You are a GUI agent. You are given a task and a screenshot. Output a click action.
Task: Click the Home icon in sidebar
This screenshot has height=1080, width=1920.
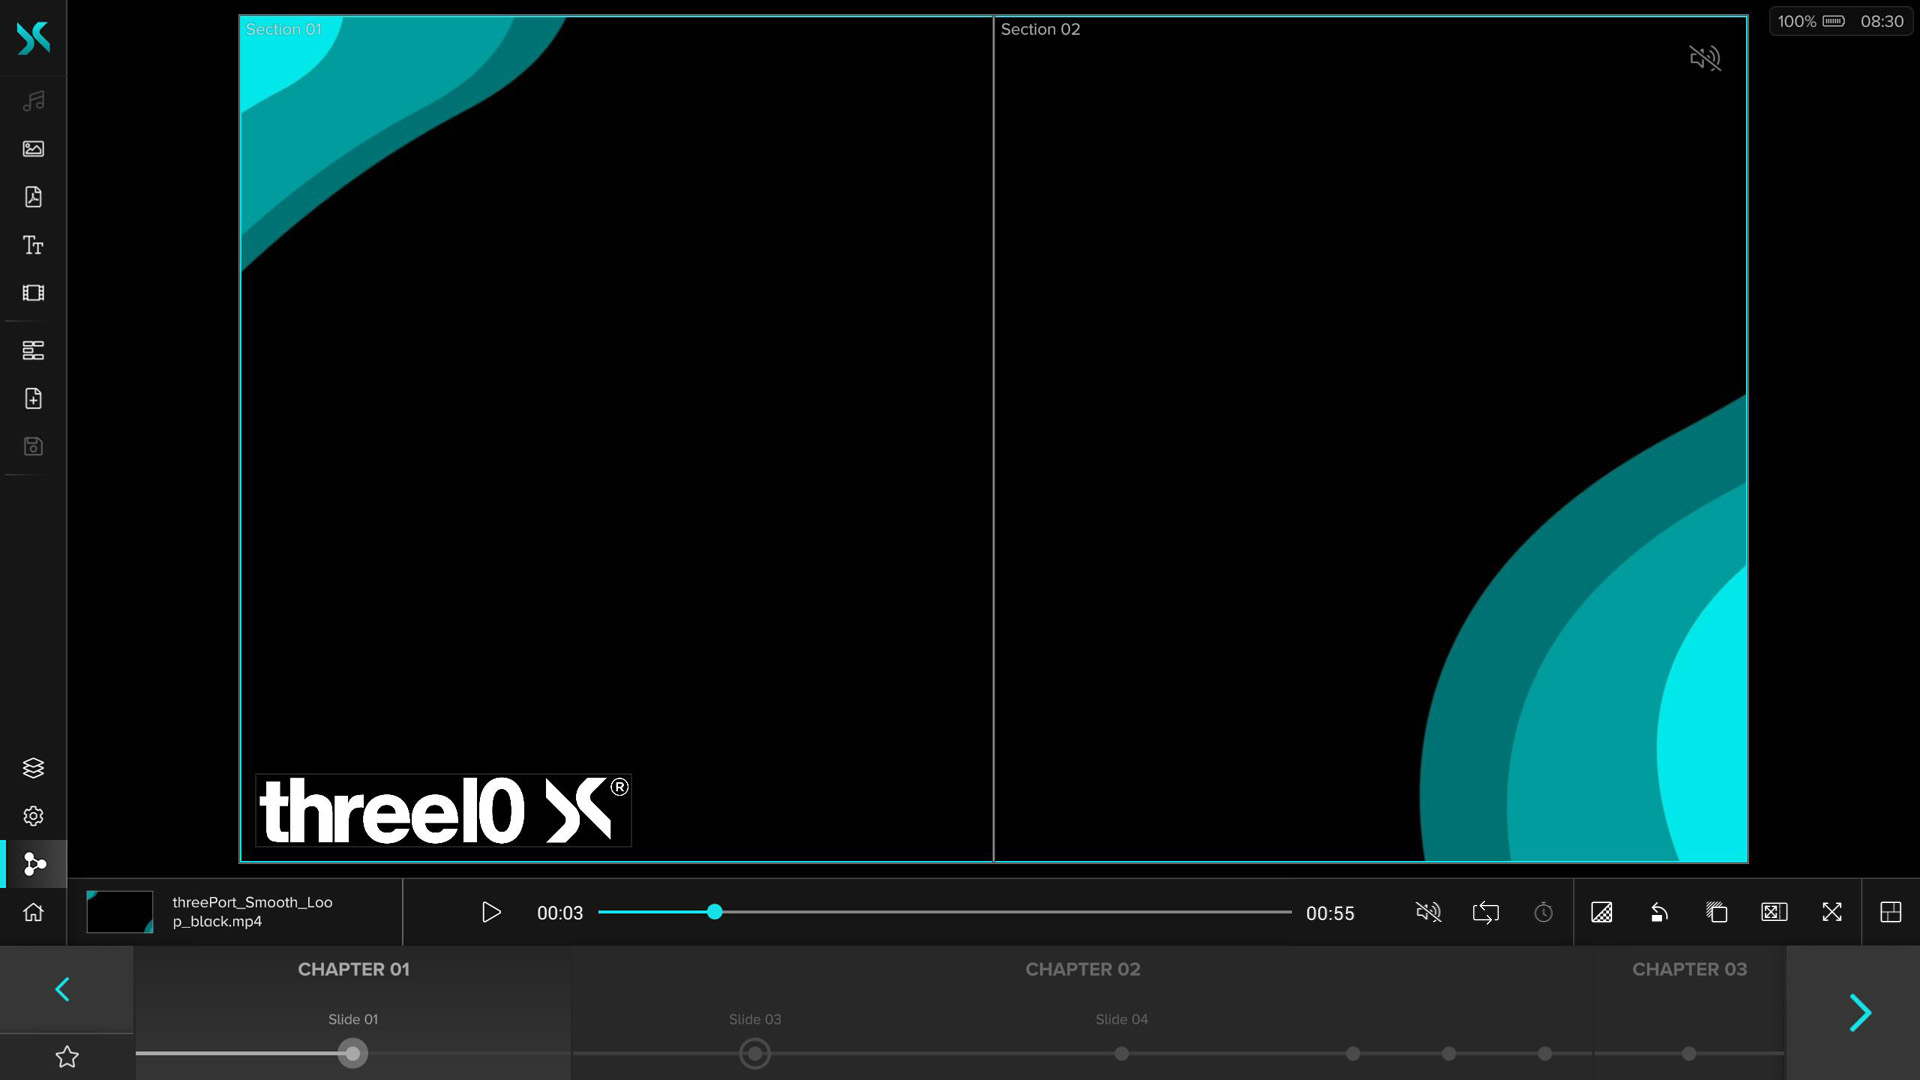tap(33, 912)
